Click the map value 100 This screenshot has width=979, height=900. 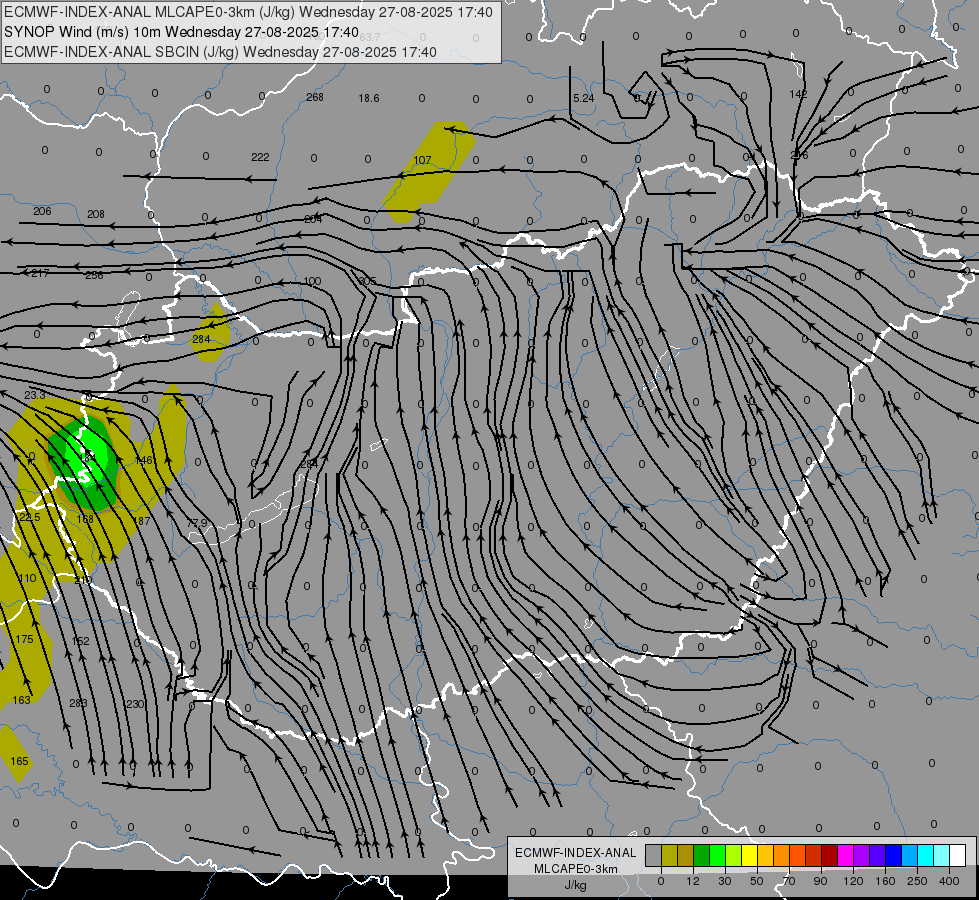pyautogui.click(x=312, y=280)
